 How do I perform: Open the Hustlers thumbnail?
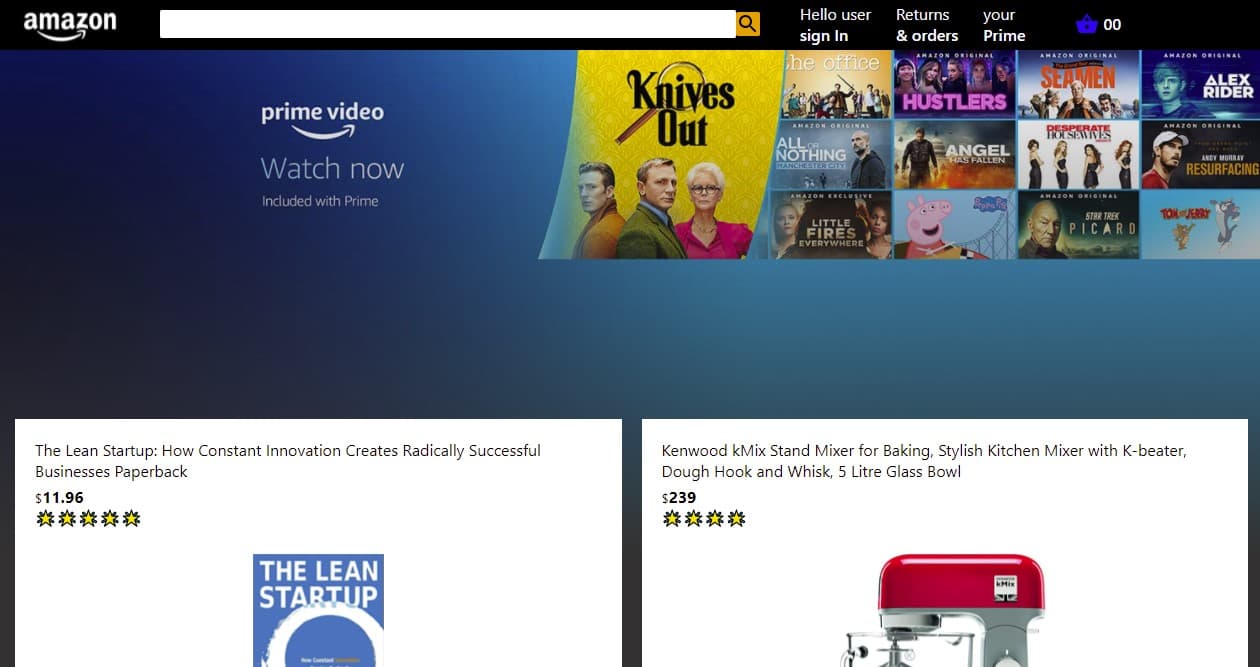coord(954,85)
